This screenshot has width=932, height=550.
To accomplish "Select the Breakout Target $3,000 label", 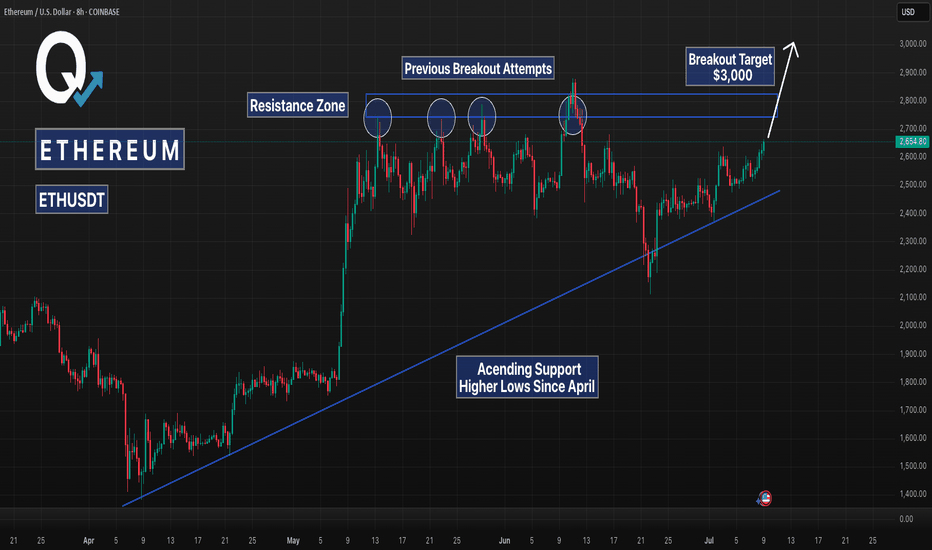I will [x=730, y=67].
